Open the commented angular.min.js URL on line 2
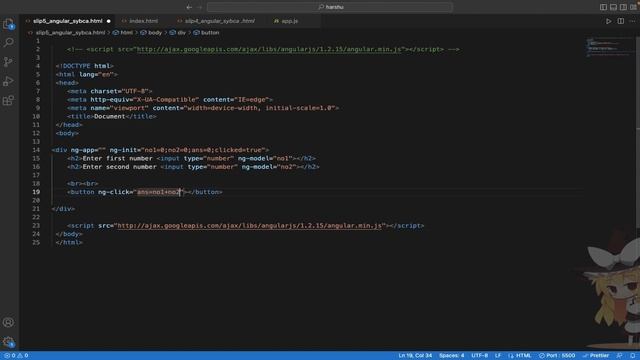Image resolution: width=640 pixels, height=360 pixels. pyautogui.click(x=269, y=49)
